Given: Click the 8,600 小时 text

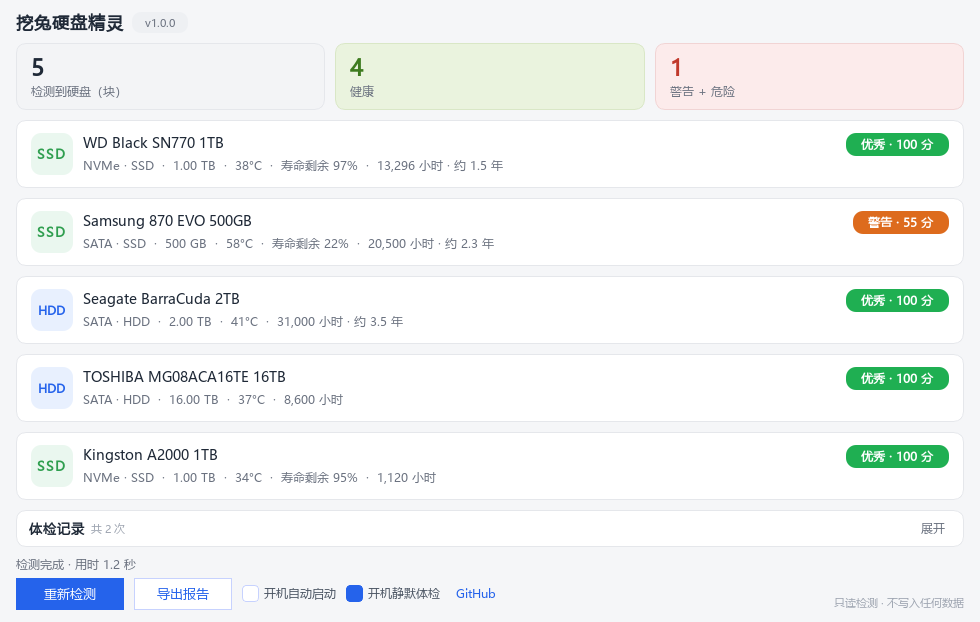Looking at the screenshot, I should [313, 400].
